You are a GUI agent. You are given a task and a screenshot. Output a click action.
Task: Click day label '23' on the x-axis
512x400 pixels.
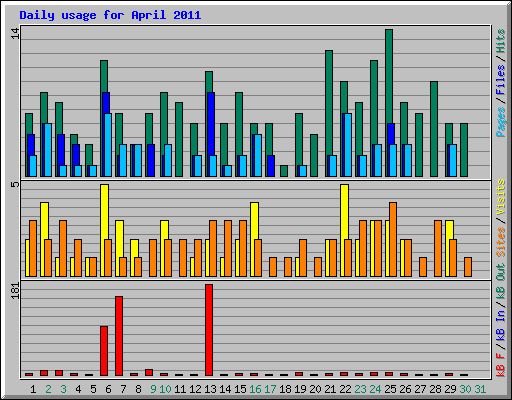[x=360, y=389]
